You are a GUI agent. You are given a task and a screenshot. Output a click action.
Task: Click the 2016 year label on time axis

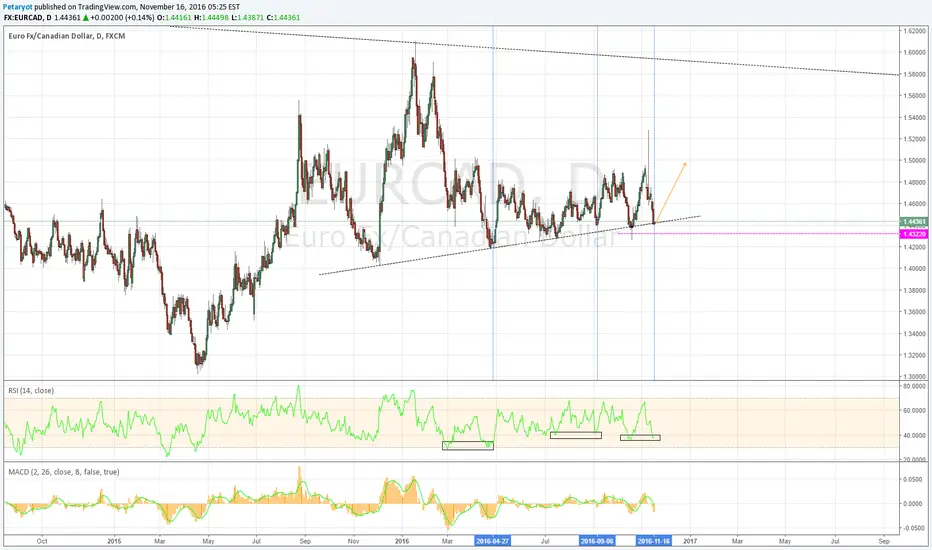pos(402,541)
